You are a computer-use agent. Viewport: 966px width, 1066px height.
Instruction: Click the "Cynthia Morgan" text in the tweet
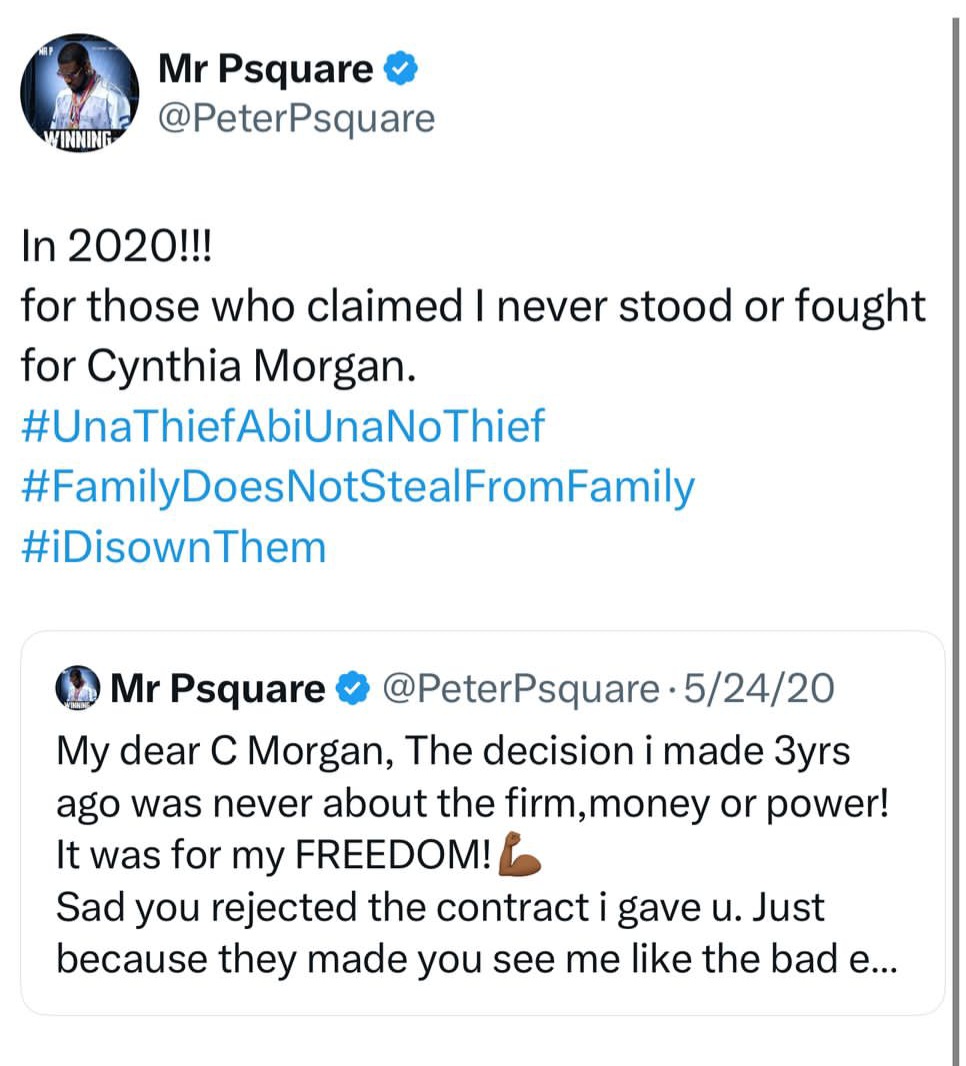249,366
